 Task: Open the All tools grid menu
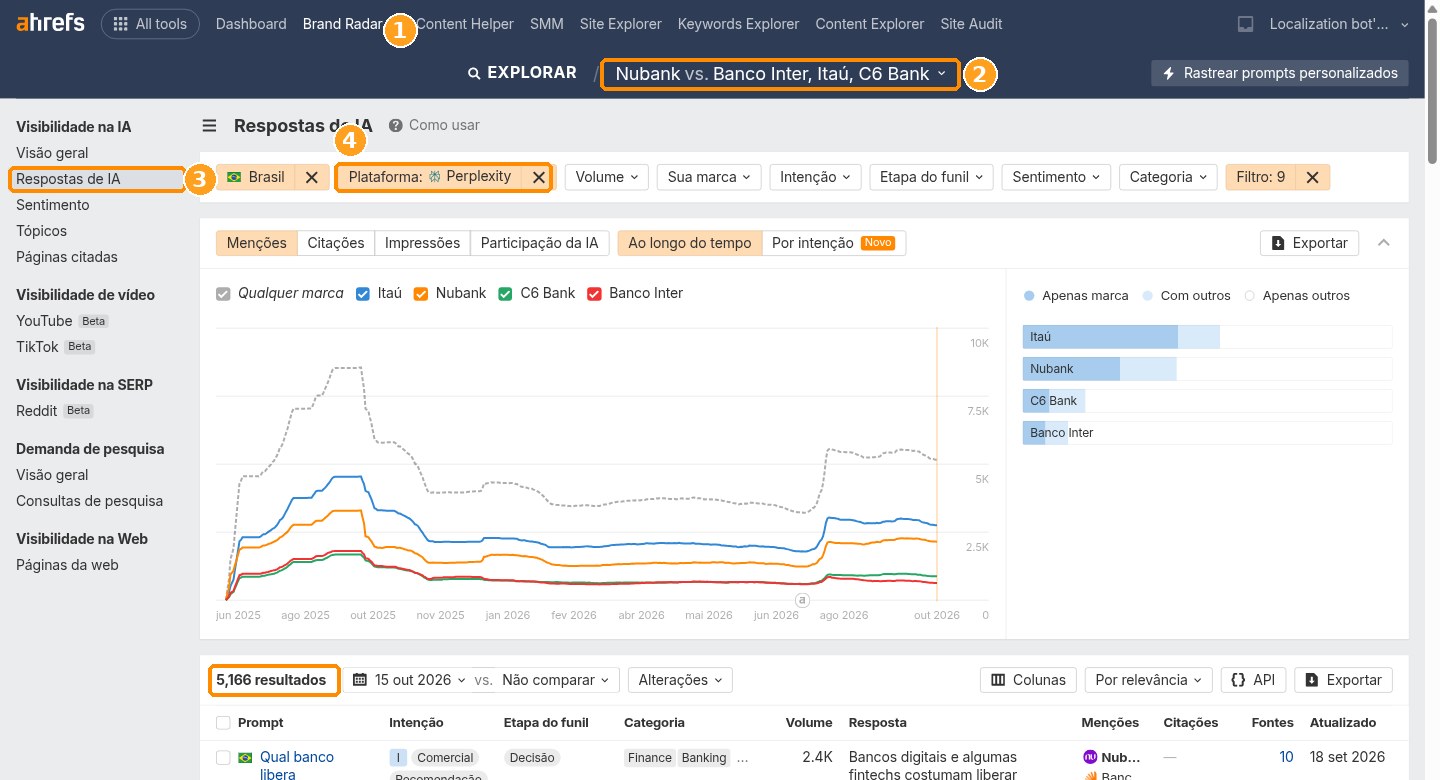(150, 24)
